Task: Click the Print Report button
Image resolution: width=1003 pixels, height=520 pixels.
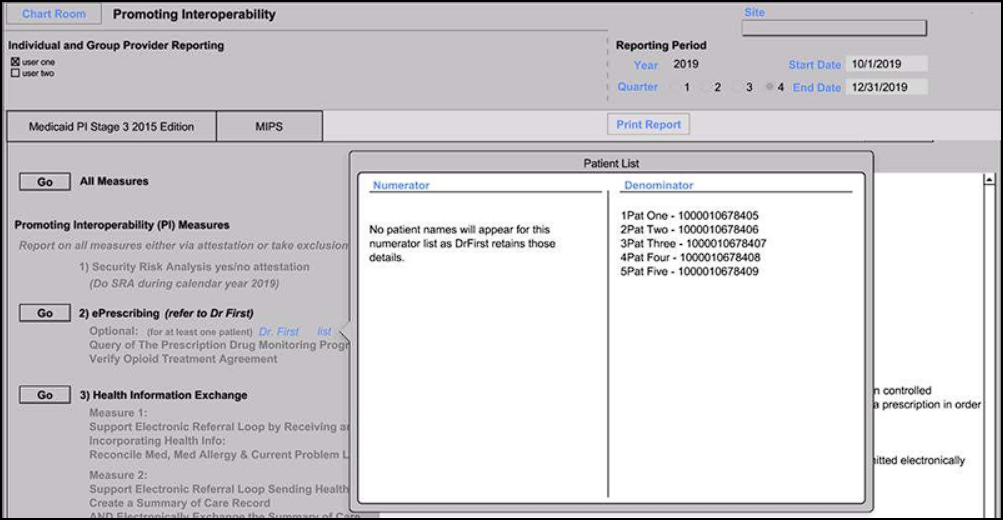Action: point(648,124)
